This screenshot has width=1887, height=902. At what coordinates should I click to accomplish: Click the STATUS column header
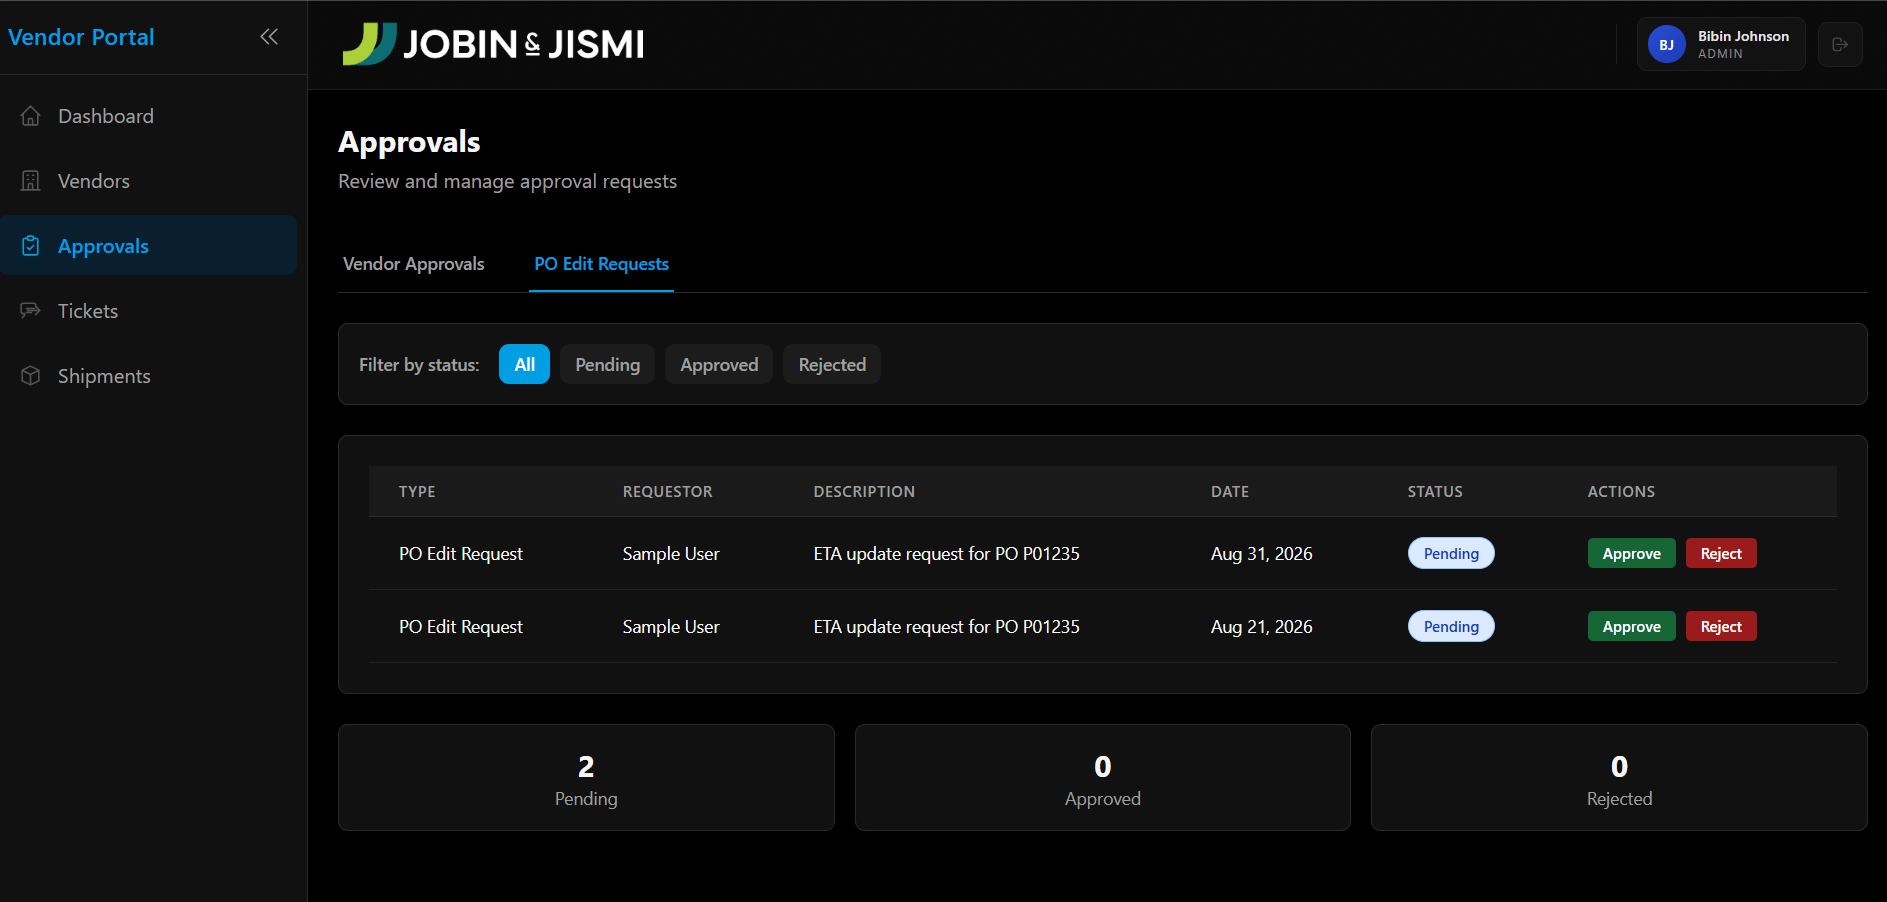pos(1435,492)
